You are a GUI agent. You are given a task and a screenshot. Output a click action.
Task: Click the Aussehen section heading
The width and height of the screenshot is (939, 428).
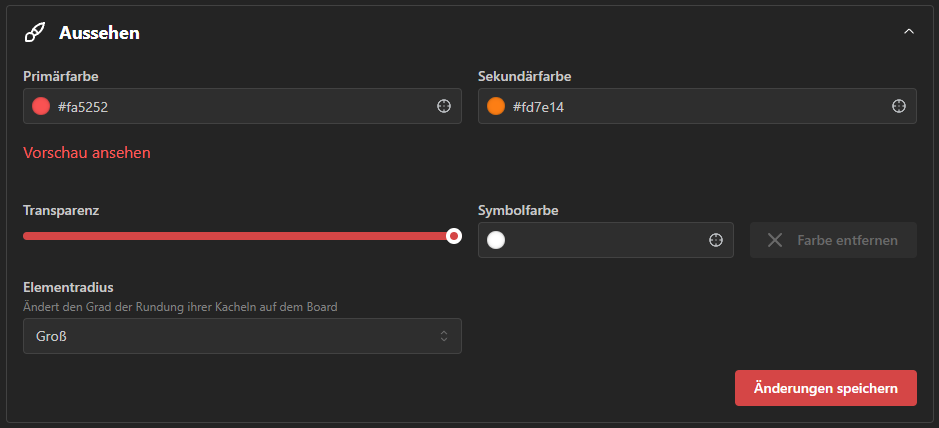99,33
